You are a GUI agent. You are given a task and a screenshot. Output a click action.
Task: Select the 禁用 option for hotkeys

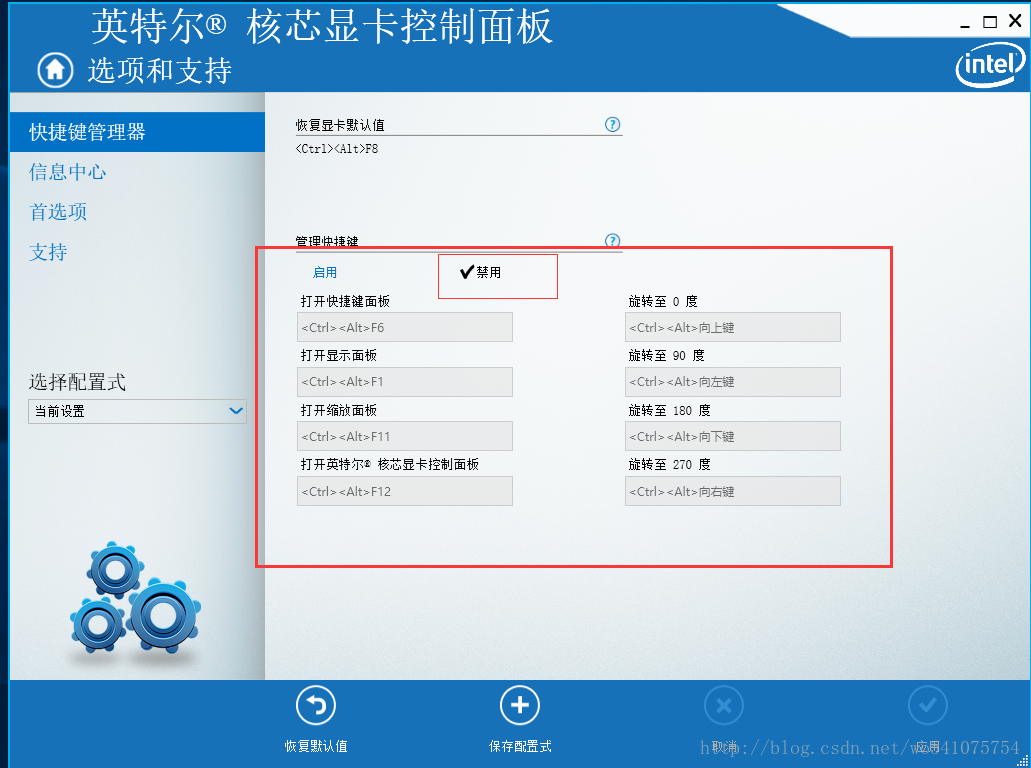coord(481,272)
